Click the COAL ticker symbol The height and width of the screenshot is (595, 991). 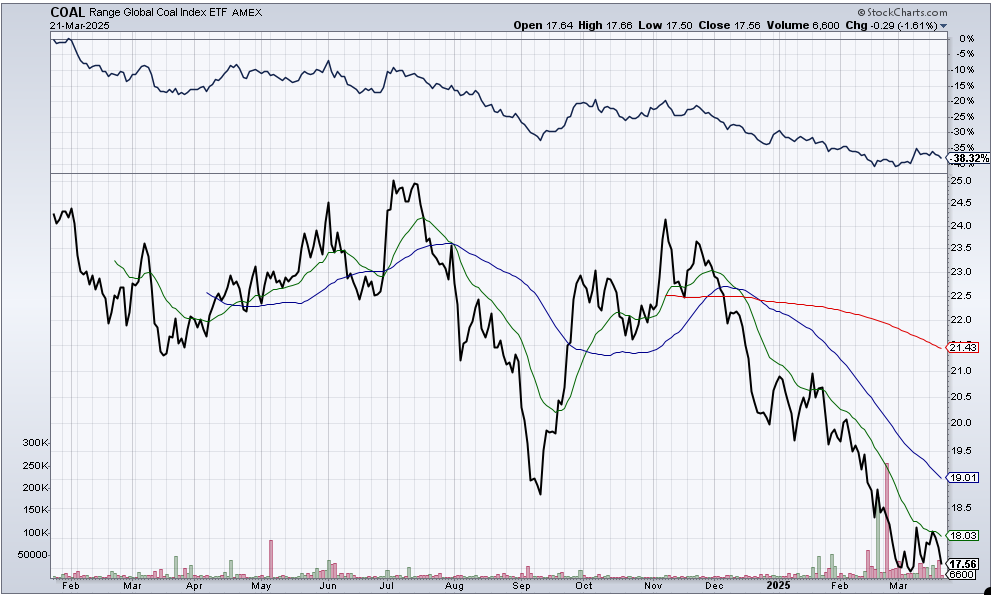click(x=68, y=12)
